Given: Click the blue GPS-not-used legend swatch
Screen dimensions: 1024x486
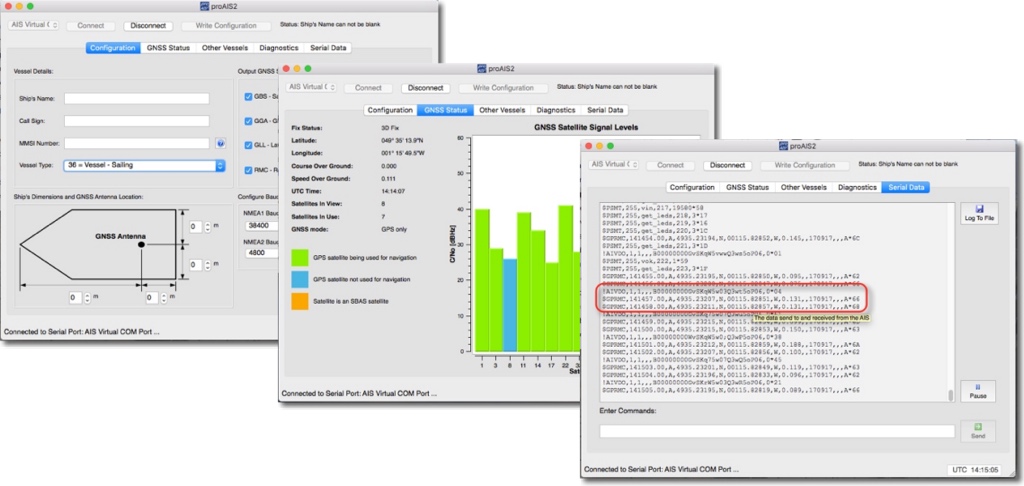Looking at the screenshot, I should tap(300, 280).
